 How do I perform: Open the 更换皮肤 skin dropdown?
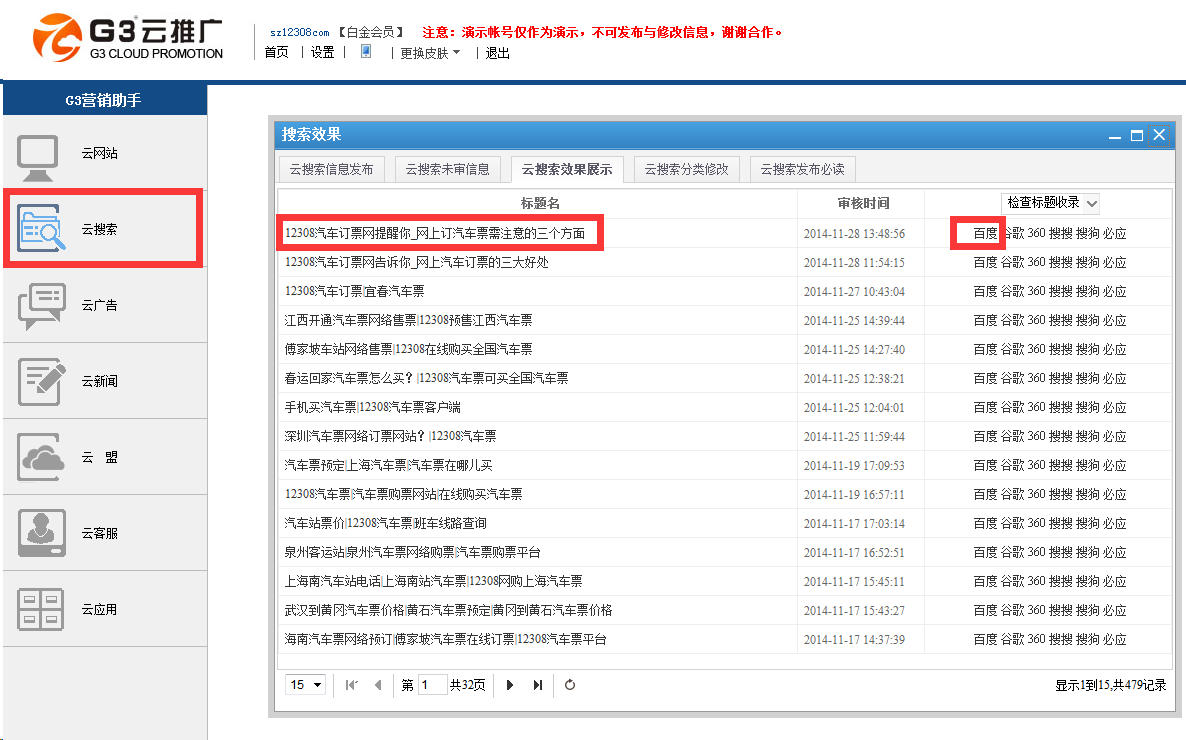coord(430,53)
